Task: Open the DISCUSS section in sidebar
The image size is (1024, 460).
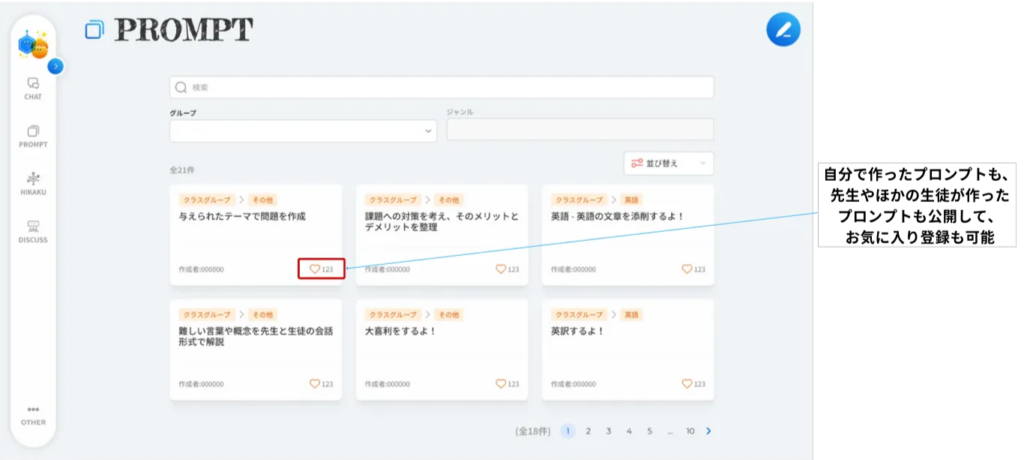Action: coord(33,231)
